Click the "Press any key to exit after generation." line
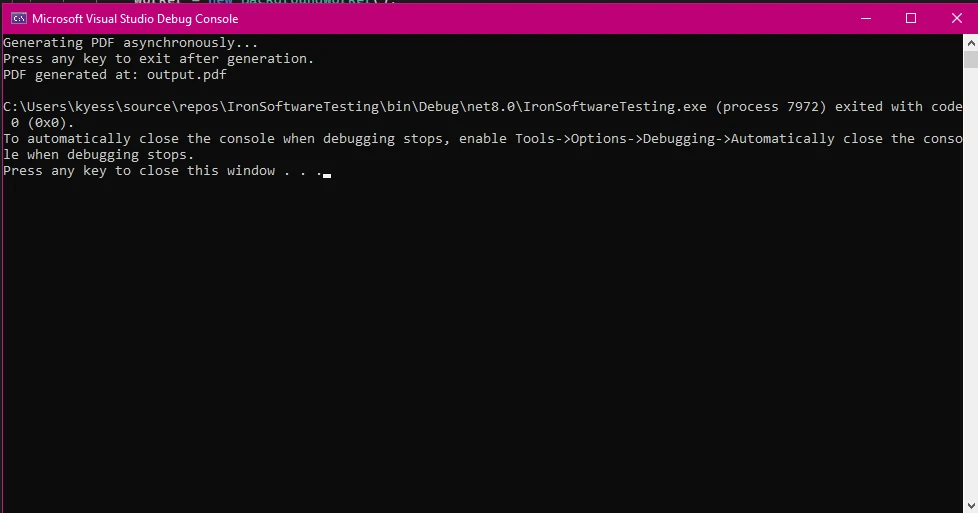The width and height of the screenshot is (978, 513). [x=158, y=59]
